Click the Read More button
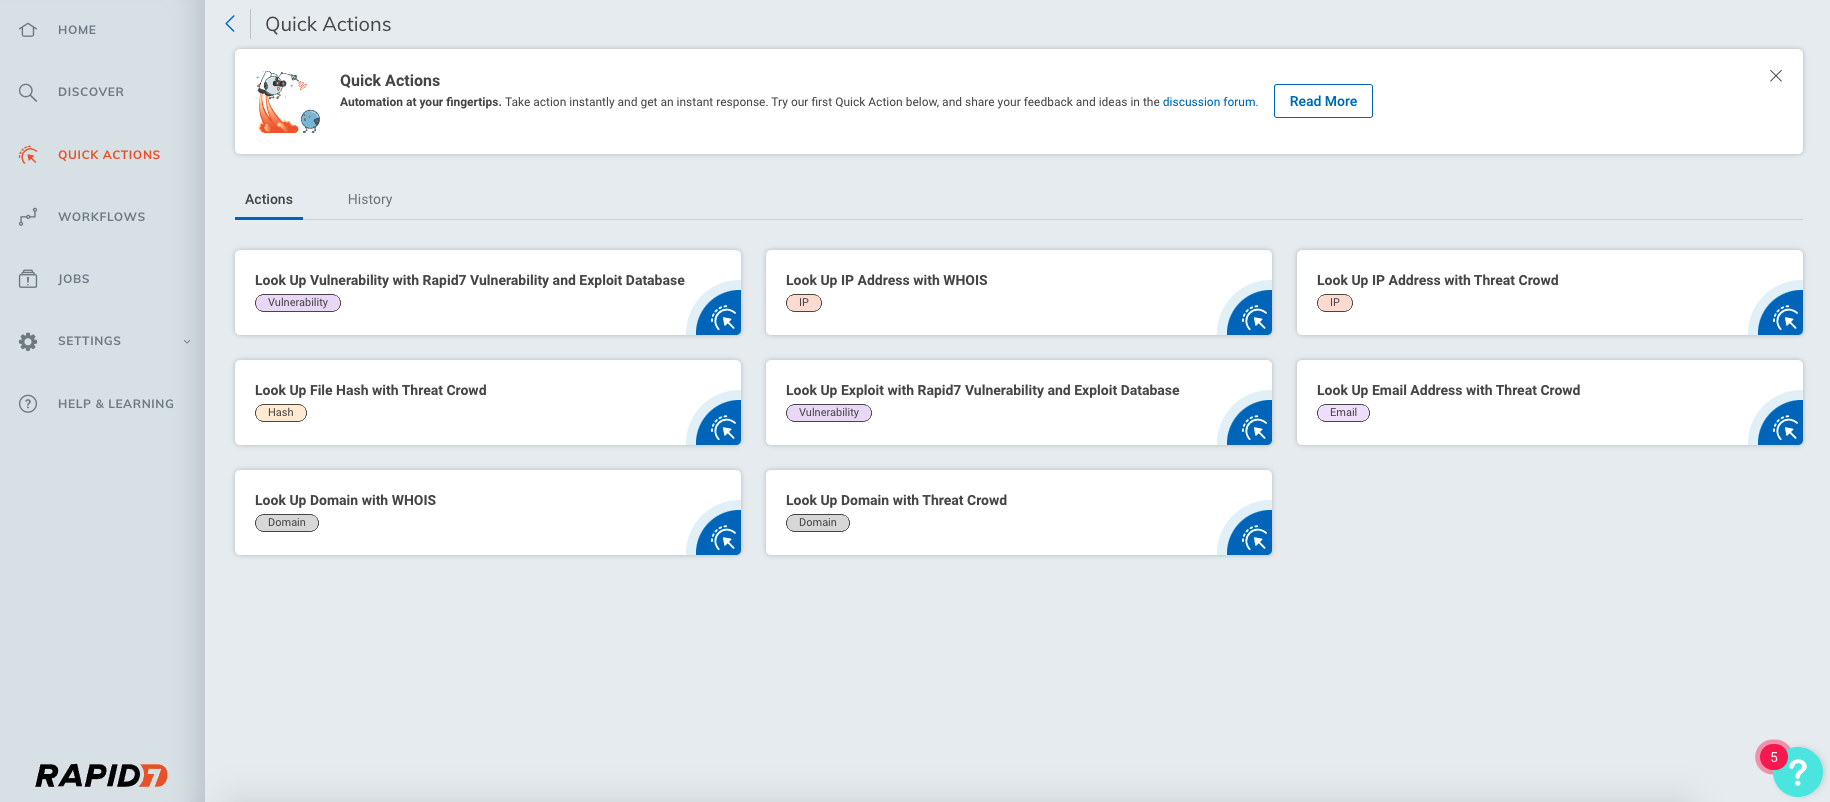The image size is (1830, 802). click(1323, 101)
